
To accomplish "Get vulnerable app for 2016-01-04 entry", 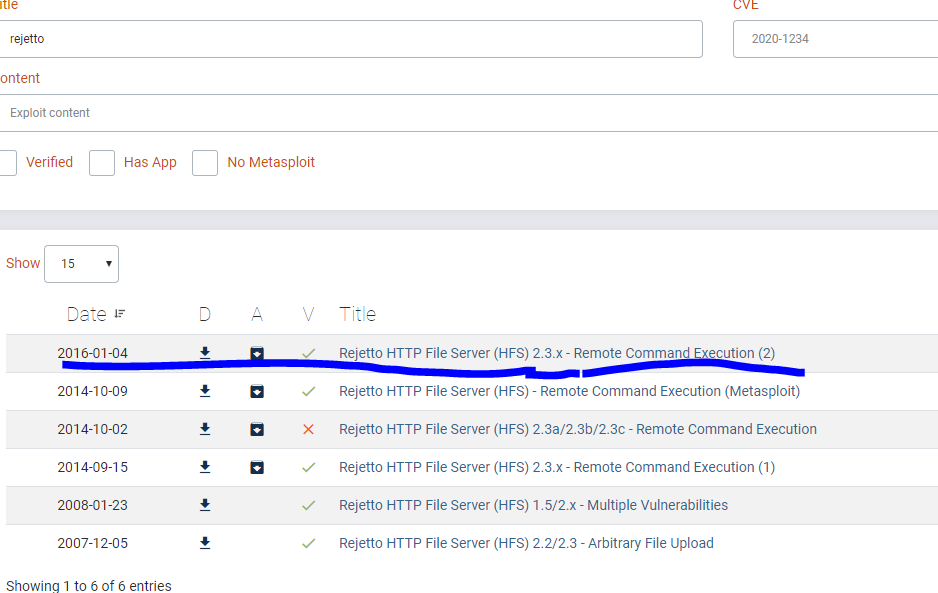I will pyautogui.click(x=257, y=353).
